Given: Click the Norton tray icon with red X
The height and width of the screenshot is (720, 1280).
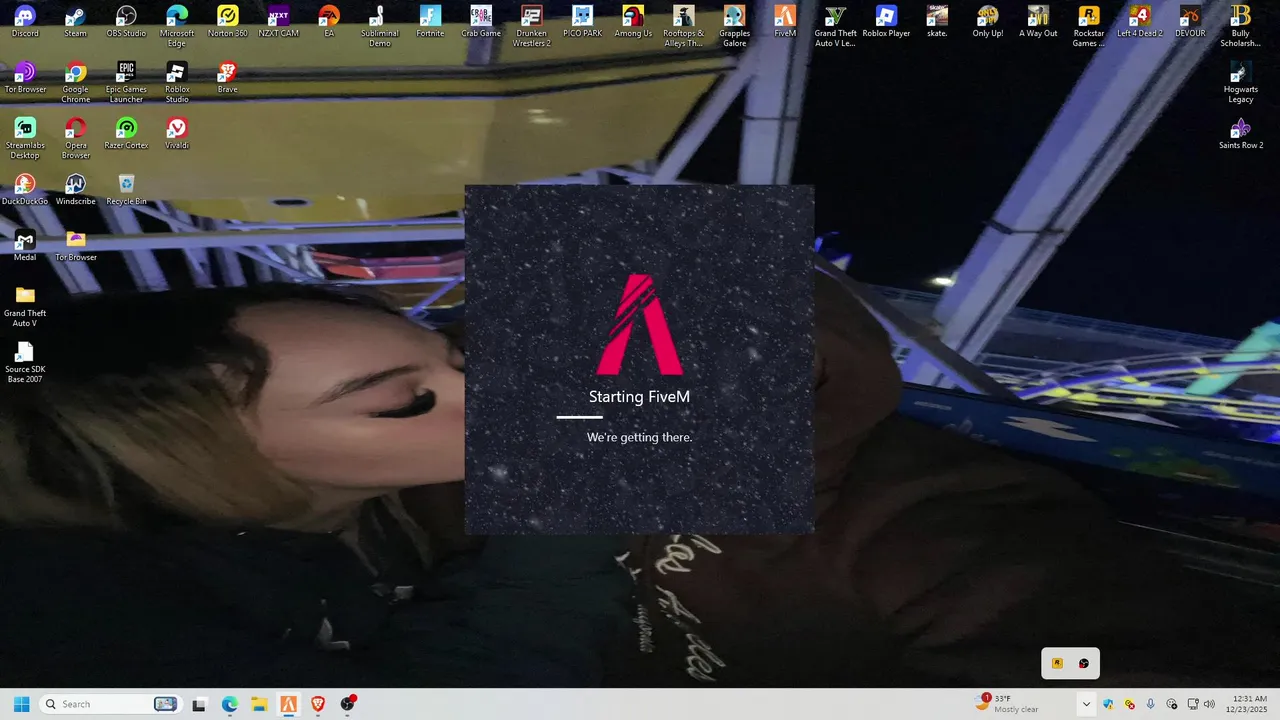Looking at the screenshot, I should (x=1130, y=704).
